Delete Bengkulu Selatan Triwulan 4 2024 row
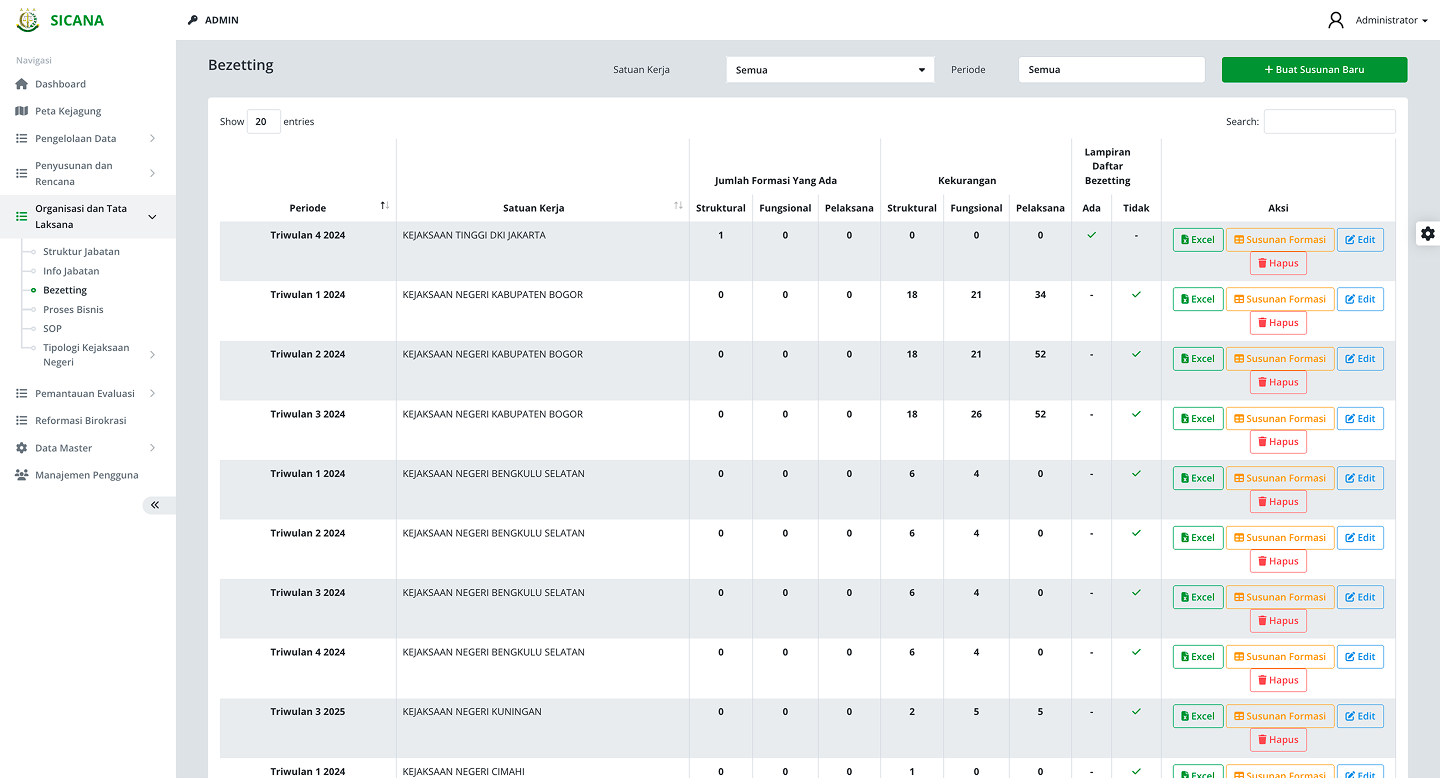1440x778 pixels. tap(1278, 680)
